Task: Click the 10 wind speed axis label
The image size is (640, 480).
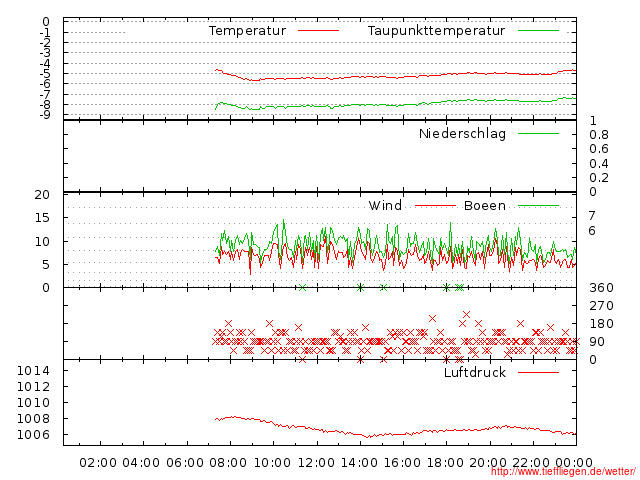Action: click(42, 241)
